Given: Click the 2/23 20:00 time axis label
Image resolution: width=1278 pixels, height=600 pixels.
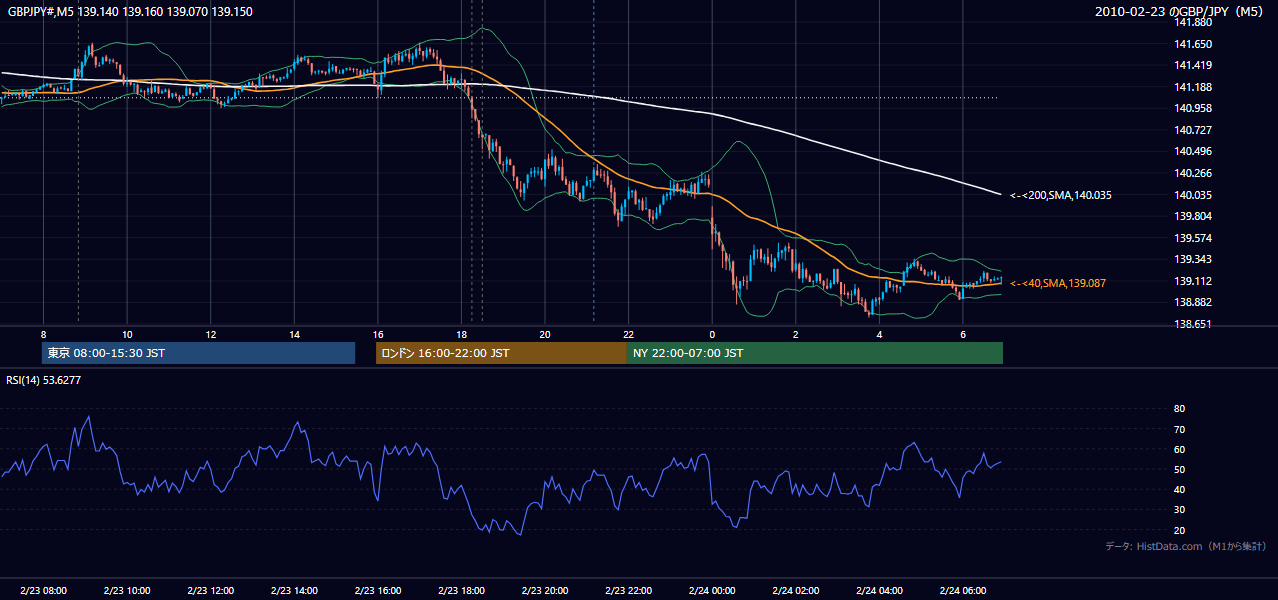Looking at the screenshot, I should coord(544,591).
